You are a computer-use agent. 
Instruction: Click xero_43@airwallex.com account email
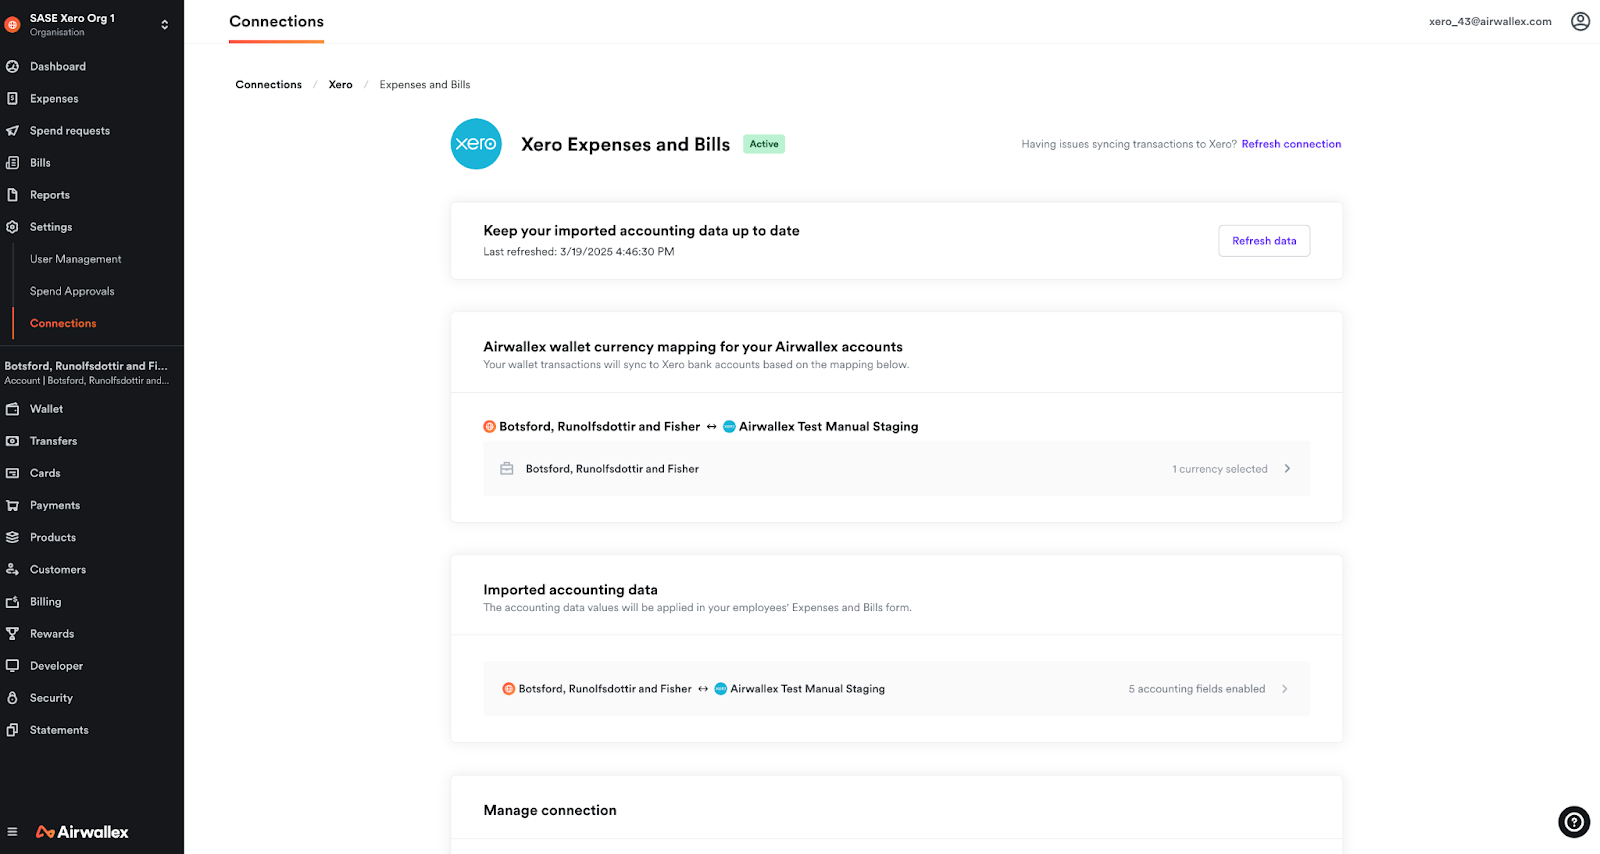click(1490, 21)
